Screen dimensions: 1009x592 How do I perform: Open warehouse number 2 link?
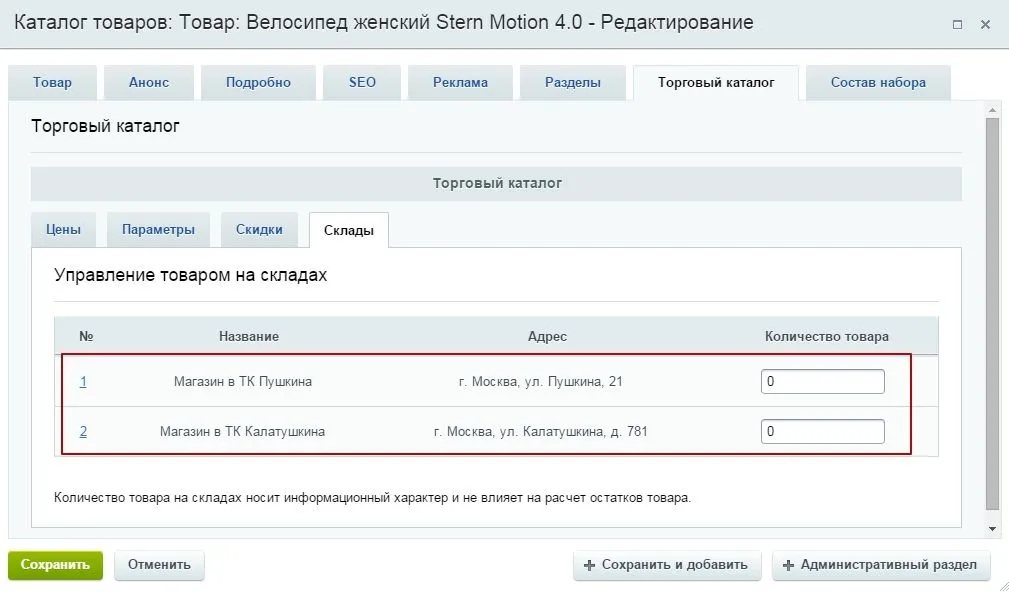83,432
